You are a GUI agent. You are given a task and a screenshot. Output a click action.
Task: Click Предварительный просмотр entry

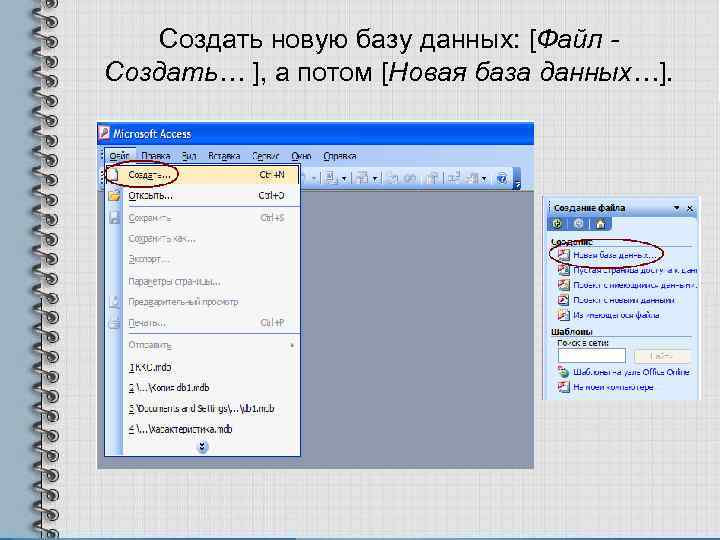coord(202,302)
